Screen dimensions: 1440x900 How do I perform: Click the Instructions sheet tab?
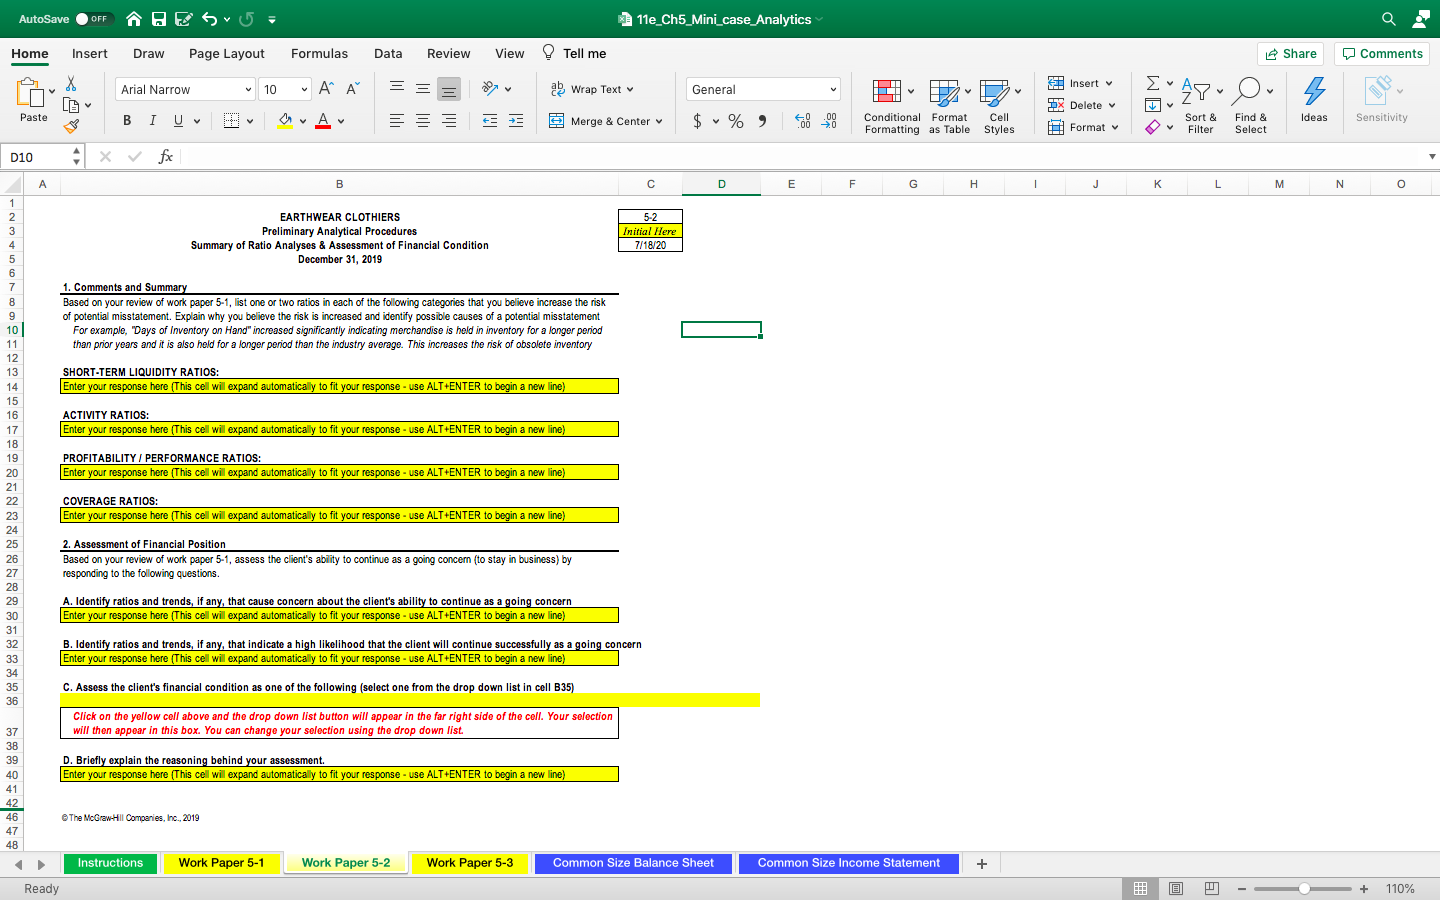110,863
